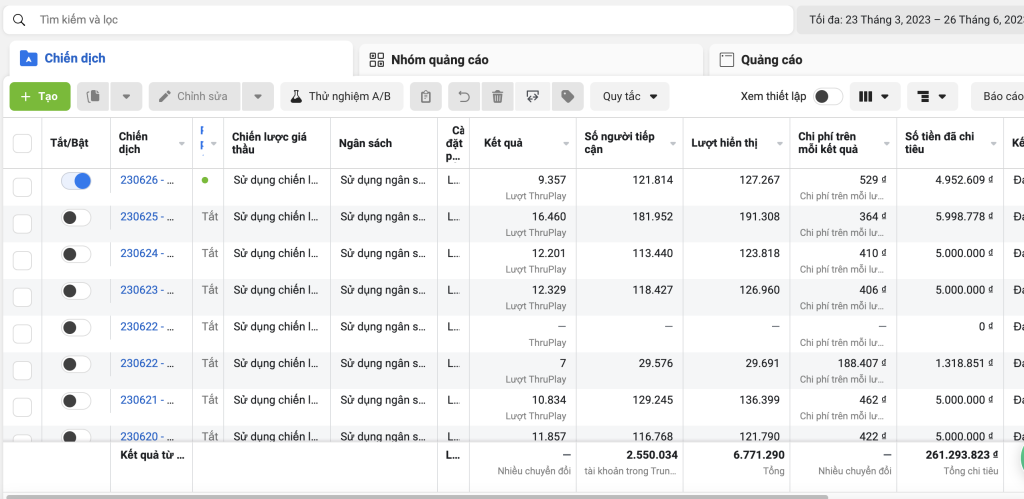Viewport: 1024px width, 499px height.
Task: Click the search magnifier icon
Action: click(19, 20)
